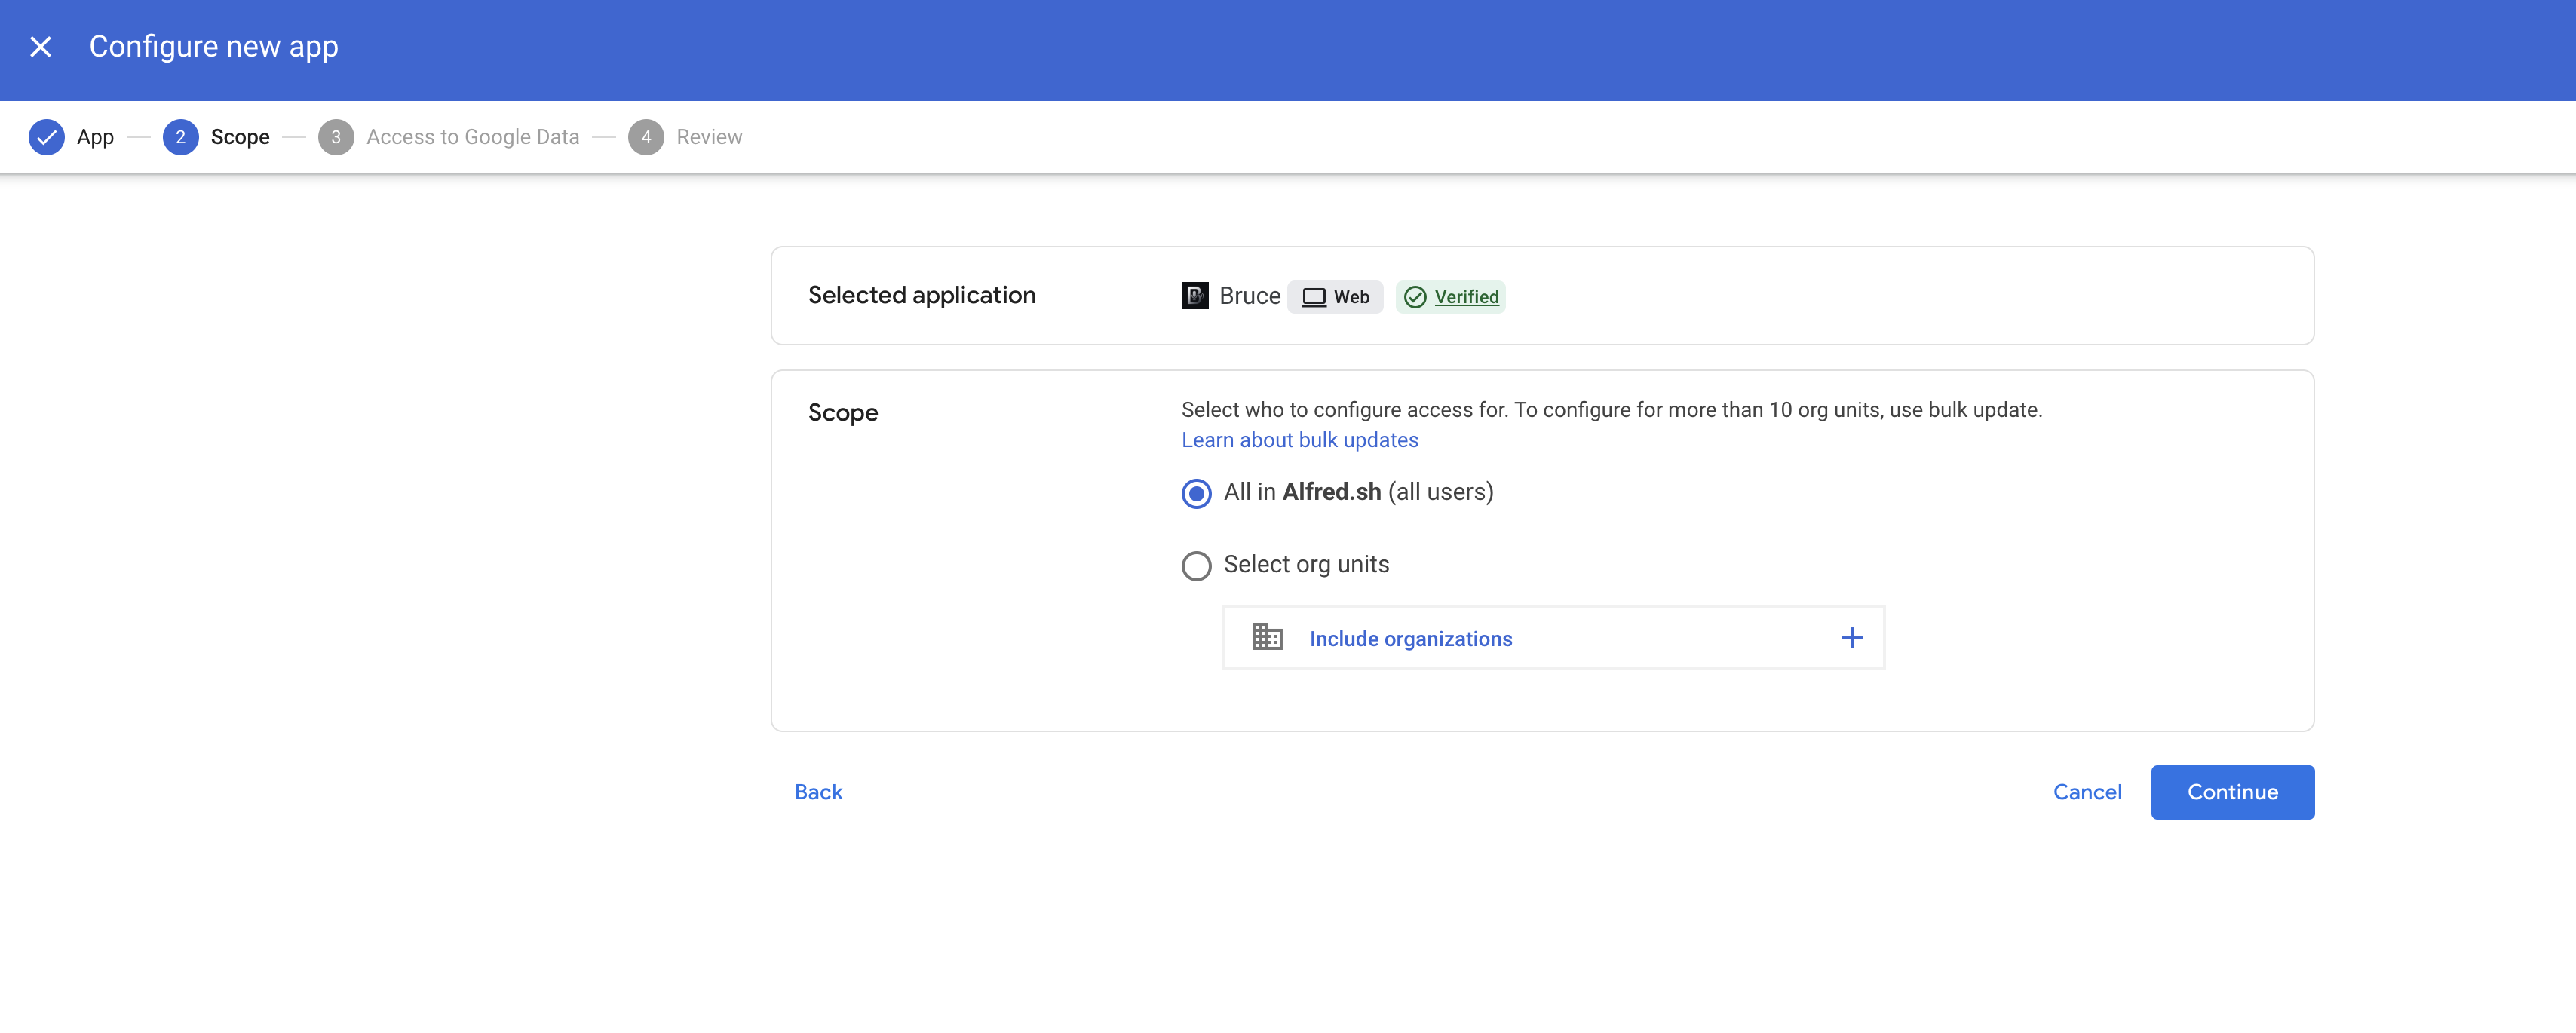
Task: Select the 'Select org units' radio button
Action: coord(1196,566)
